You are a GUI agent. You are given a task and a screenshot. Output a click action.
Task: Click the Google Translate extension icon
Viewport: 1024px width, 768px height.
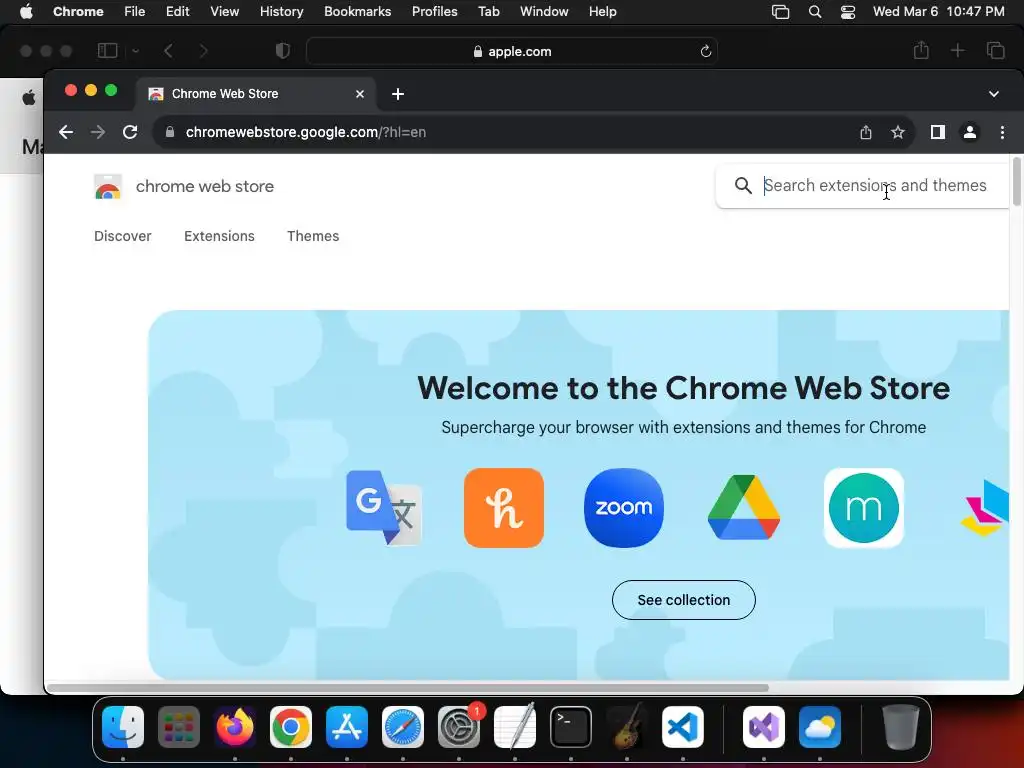click(384, 508)
